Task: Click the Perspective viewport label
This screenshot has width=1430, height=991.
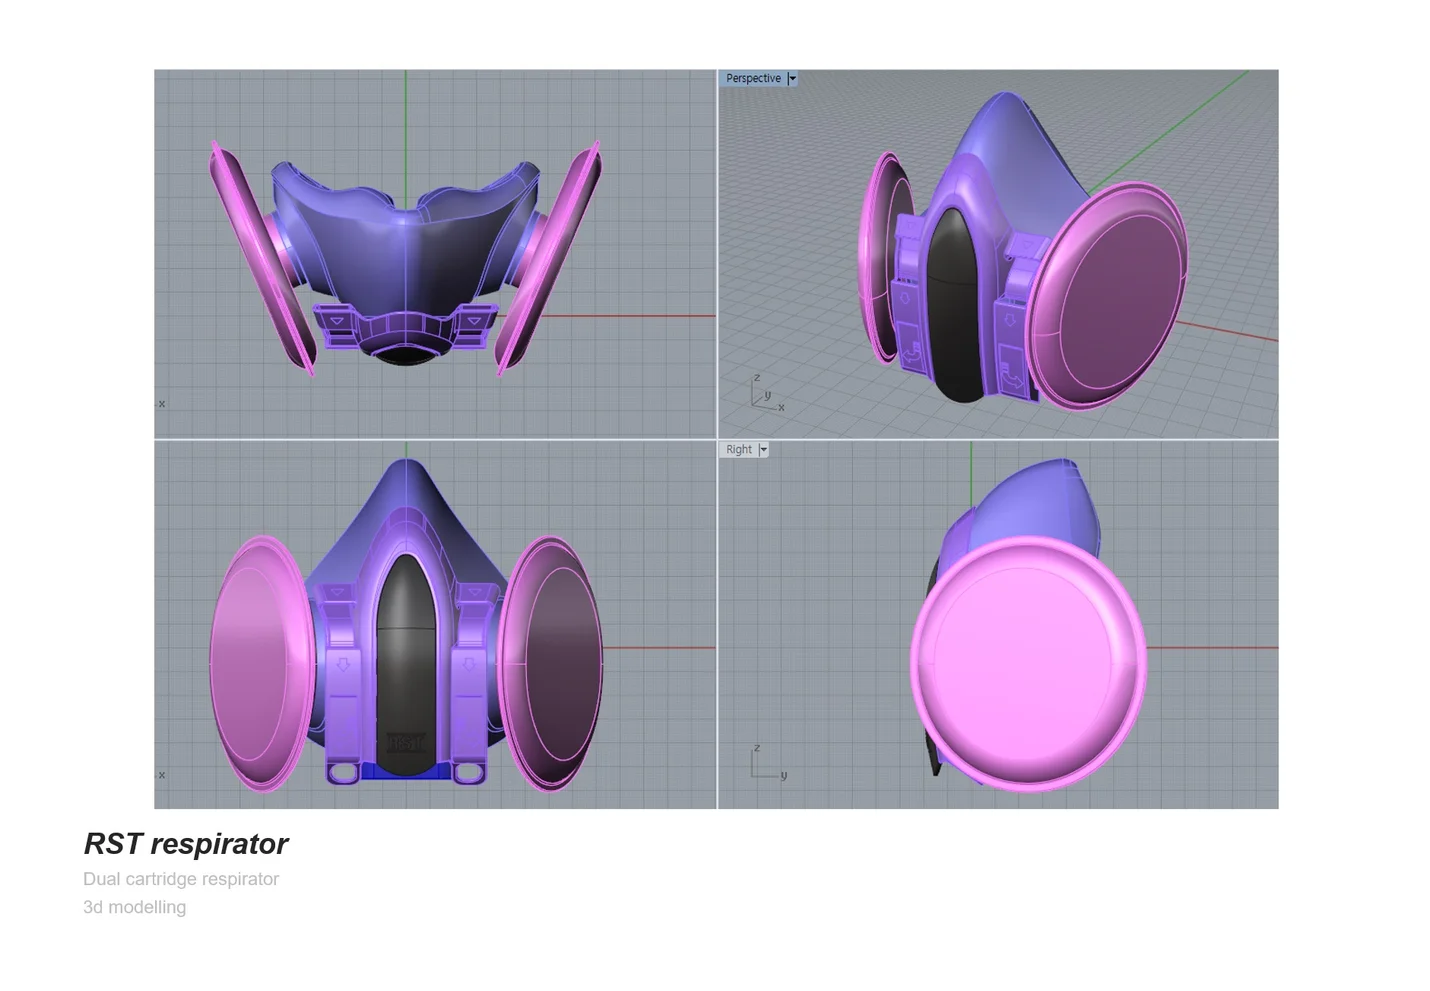Action: tap(753, 78)
